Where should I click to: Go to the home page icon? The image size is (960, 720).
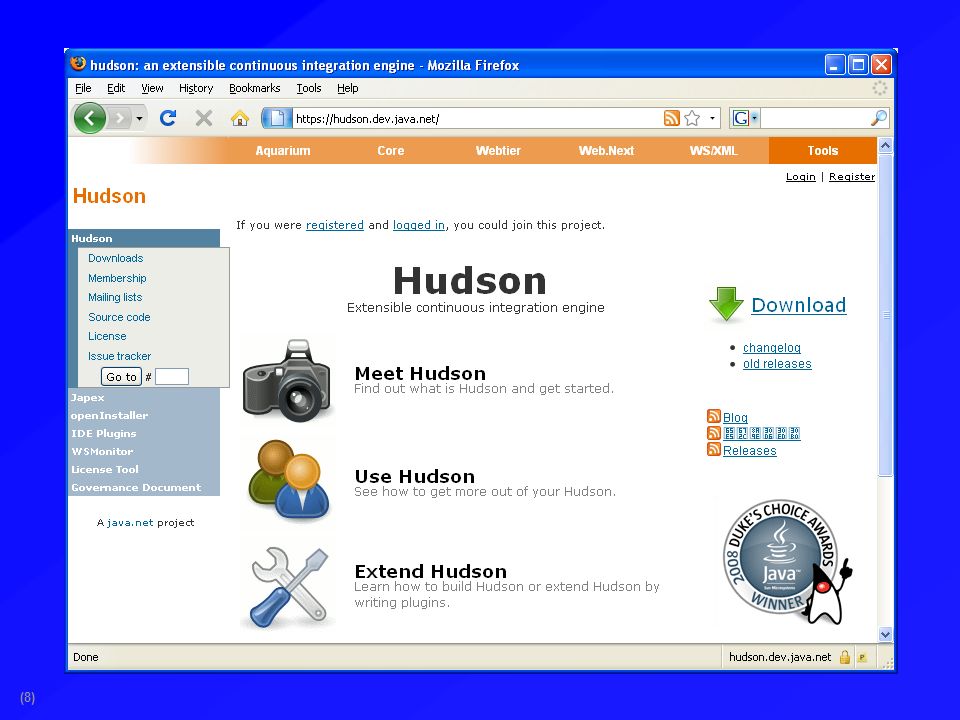click(x=239, y=118)
